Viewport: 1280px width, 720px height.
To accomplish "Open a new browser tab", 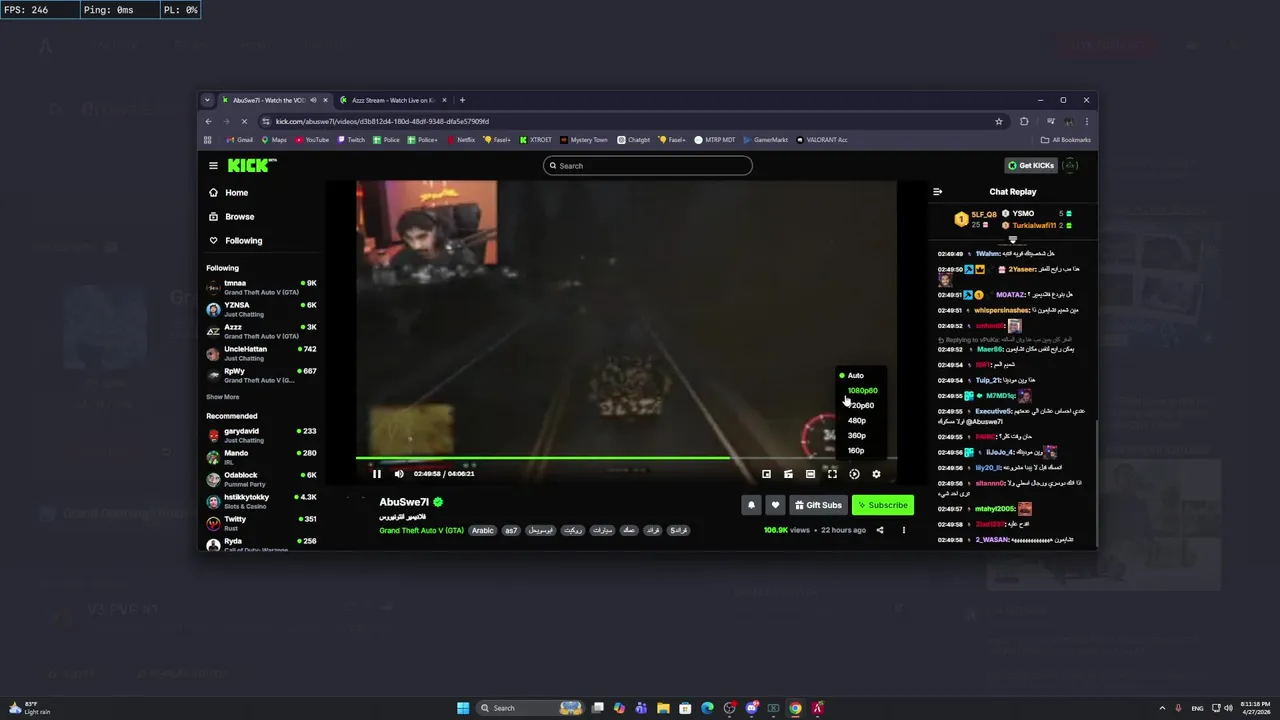I will click(x=462, y=100).
